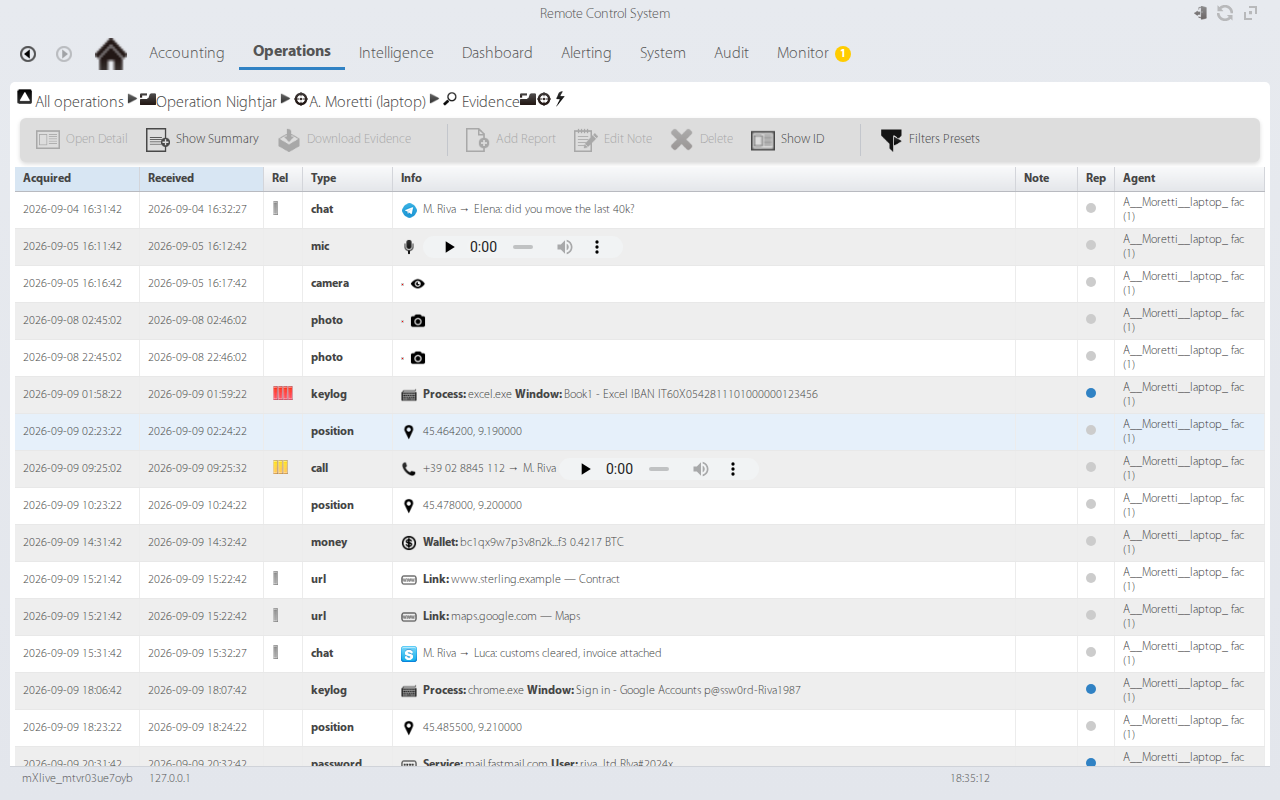The image size is (1280, 800).
Task: Click the map pin in 45.464200 row
Action: point(408,432)
